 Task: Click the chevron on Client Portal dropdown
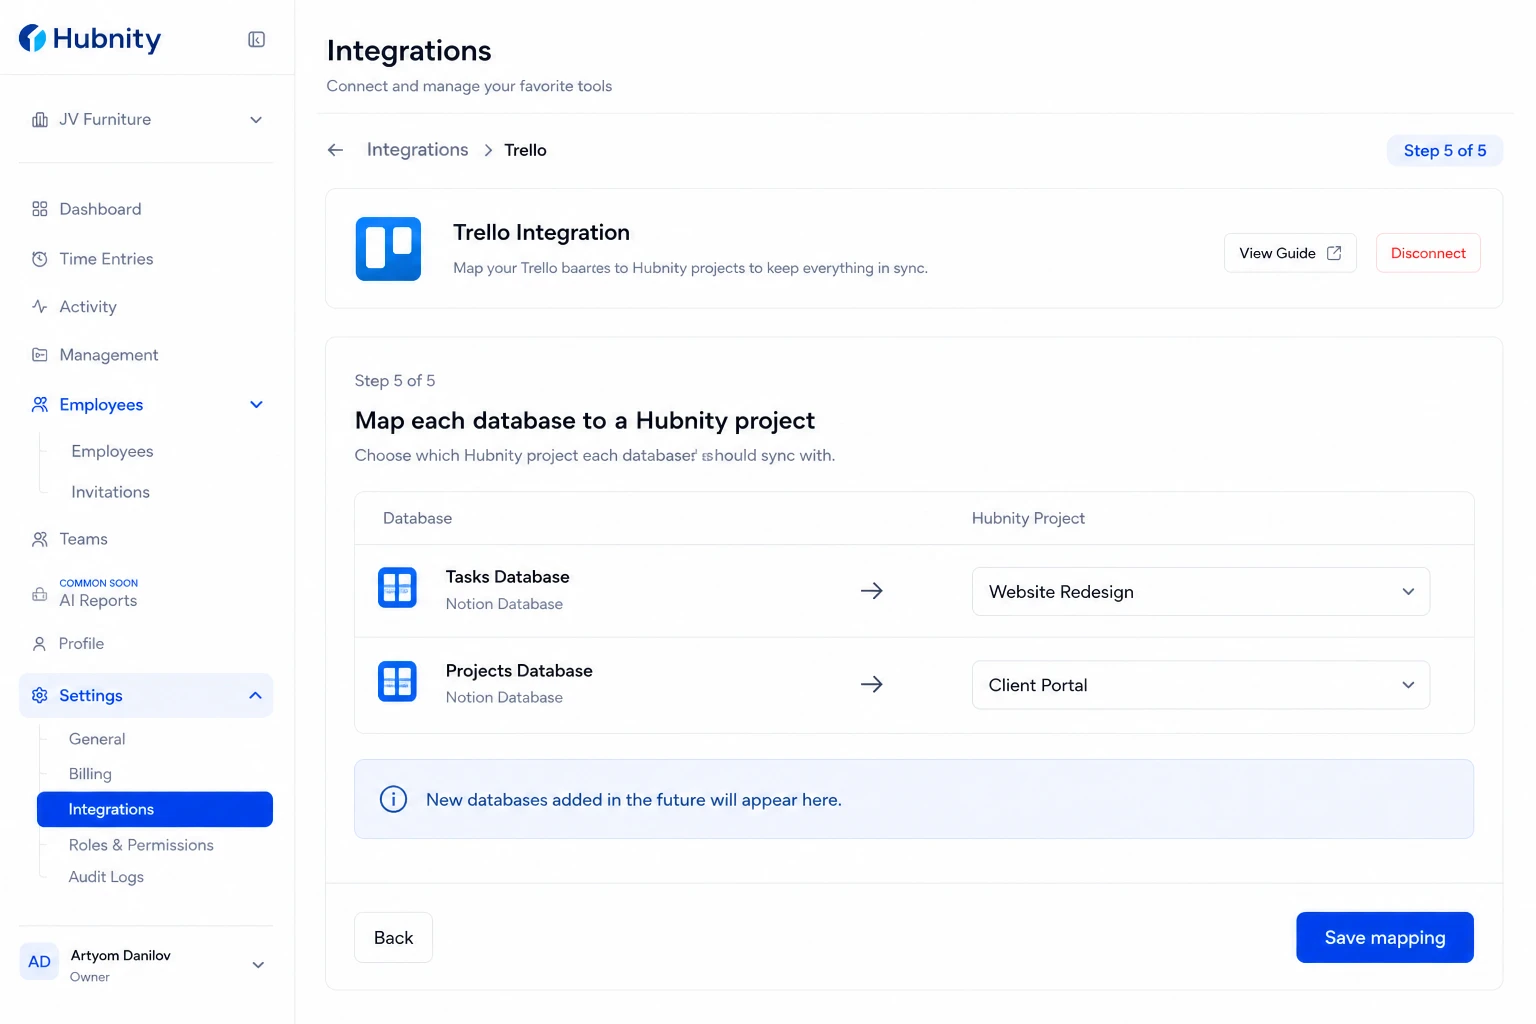(x=1408, y=685)
